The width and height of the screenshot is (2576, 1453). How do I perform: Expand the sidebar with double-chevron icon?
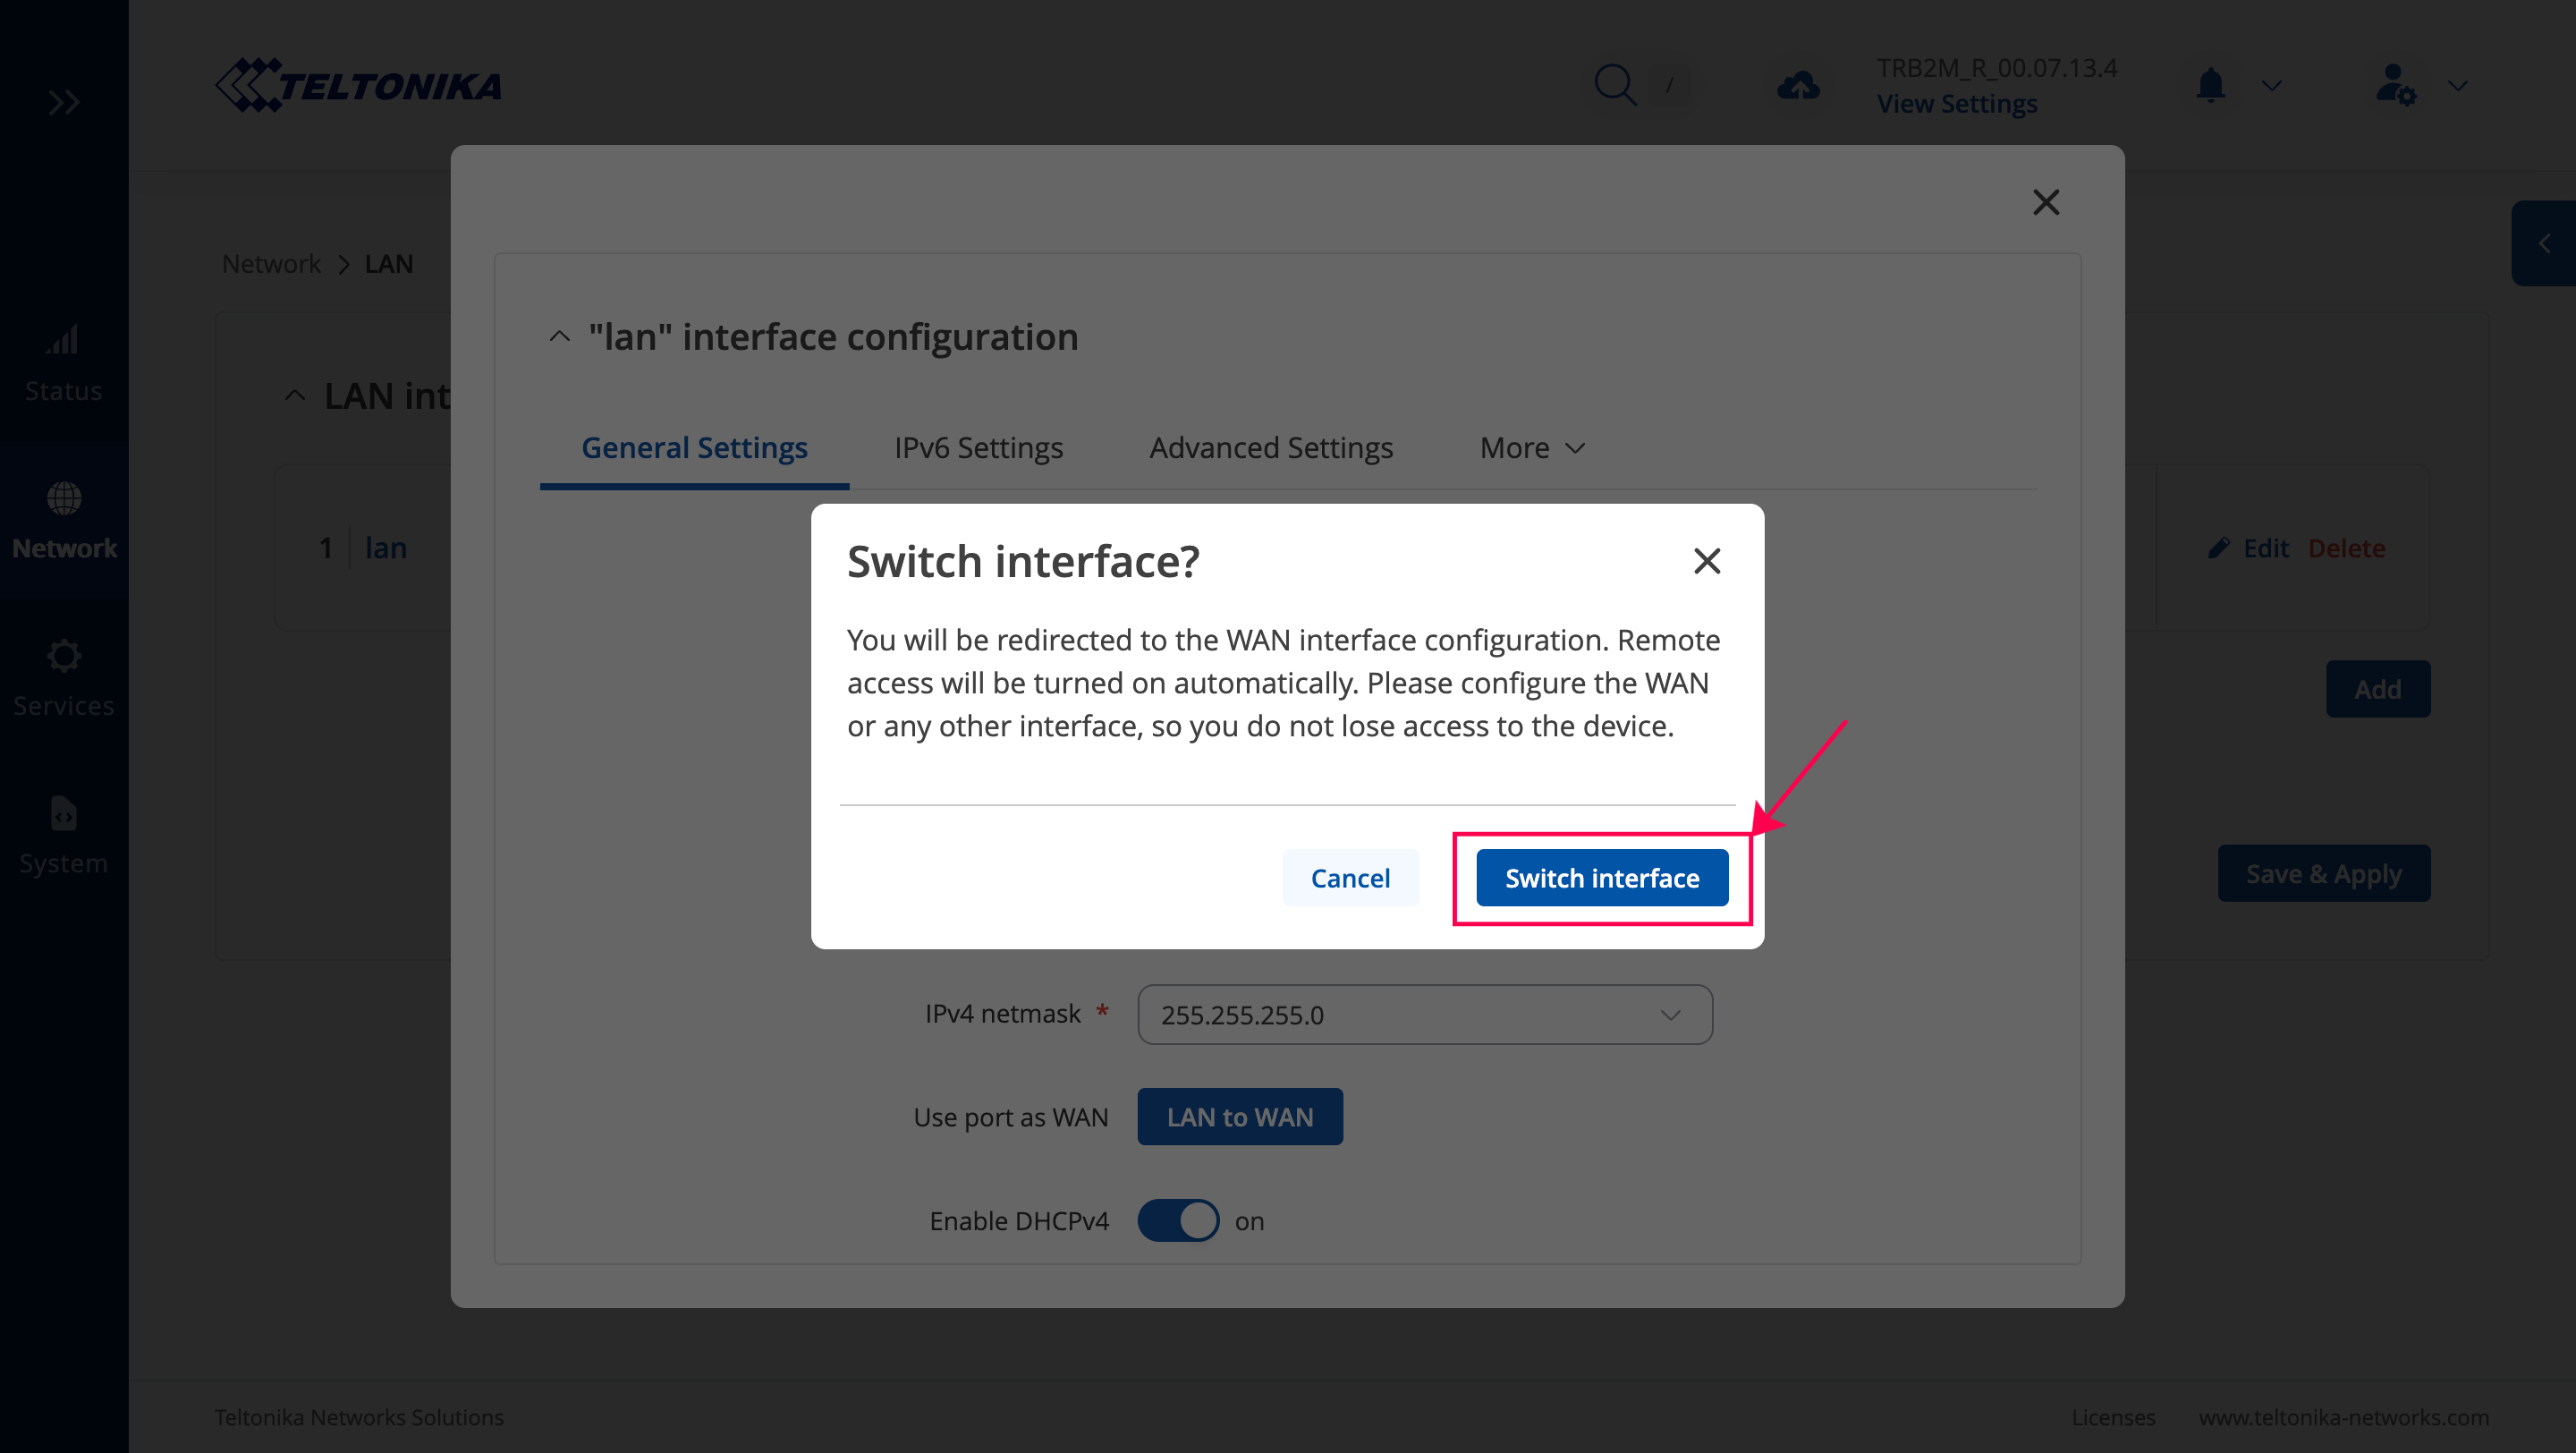[x=64, y=102]
